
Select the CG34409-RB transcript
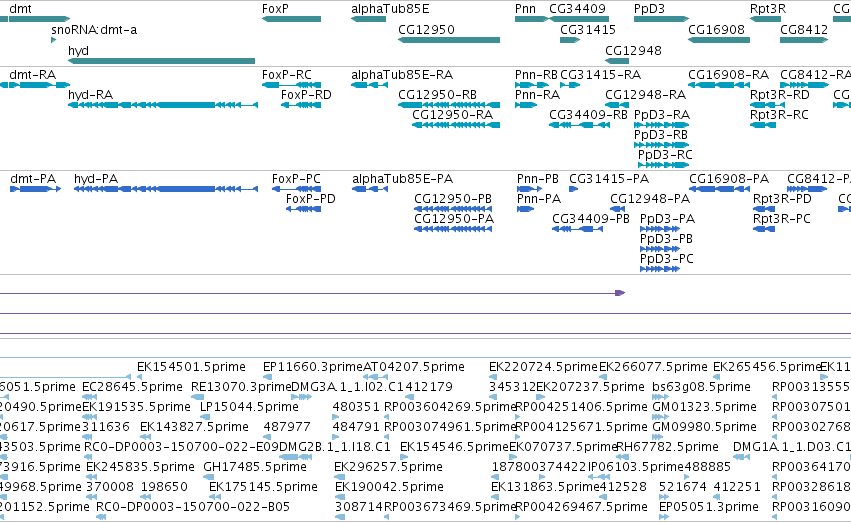pyautogui.click(x=580, y=125)
